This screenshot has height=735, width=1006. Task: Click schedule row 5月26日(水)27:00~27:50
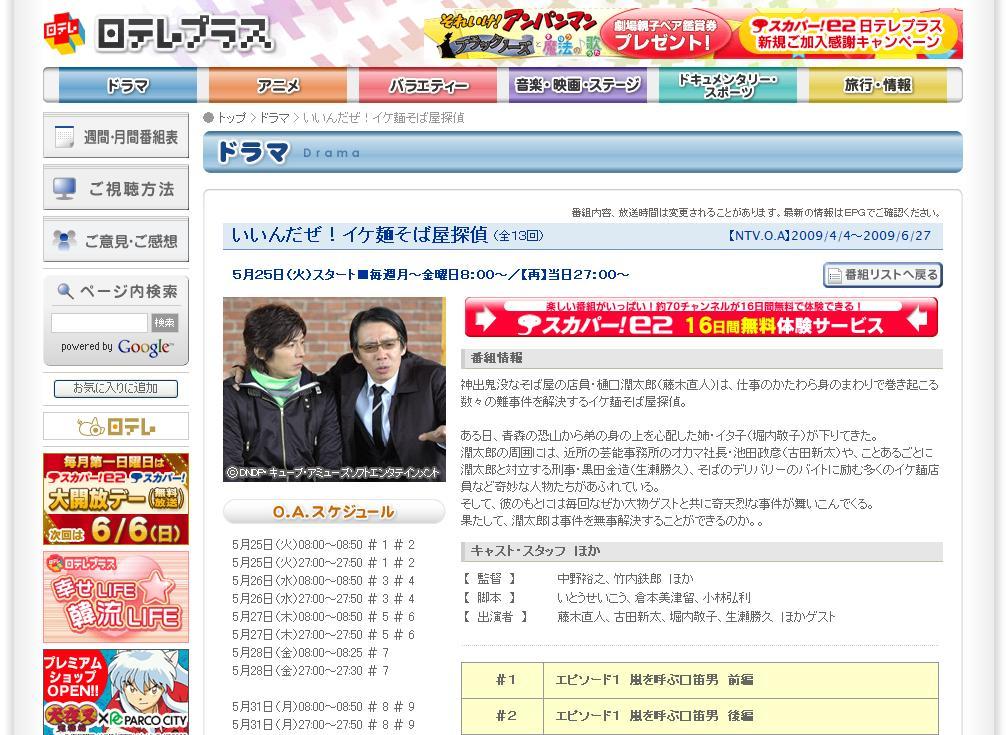323,598
